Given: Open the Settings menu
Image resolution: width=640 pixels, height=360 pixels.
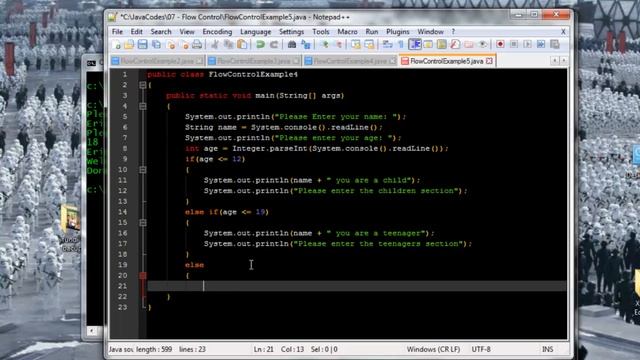Looking at the screenshot, I should [x=291, y=31].
